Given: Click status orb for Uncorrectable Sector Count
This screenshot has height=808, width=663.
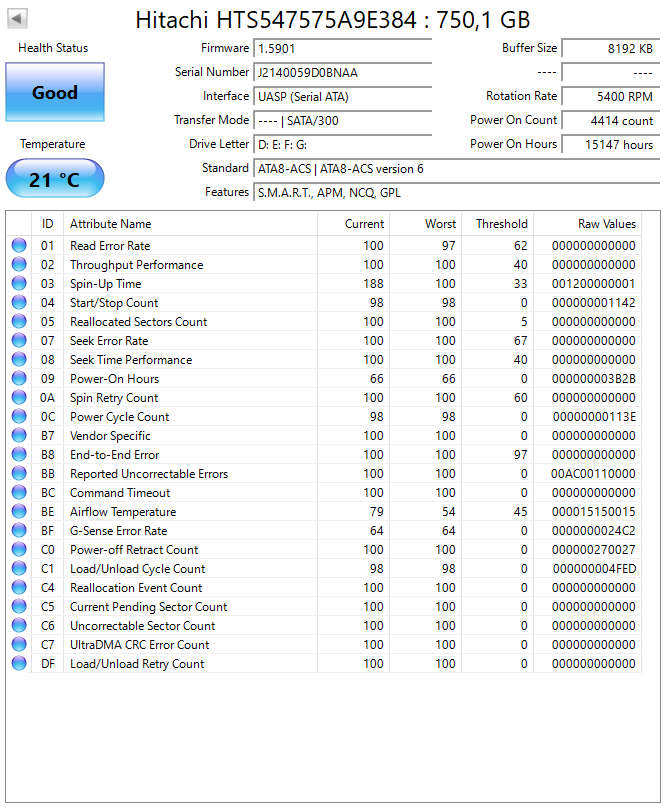Looking at the screenshot, I should (19, 626).
